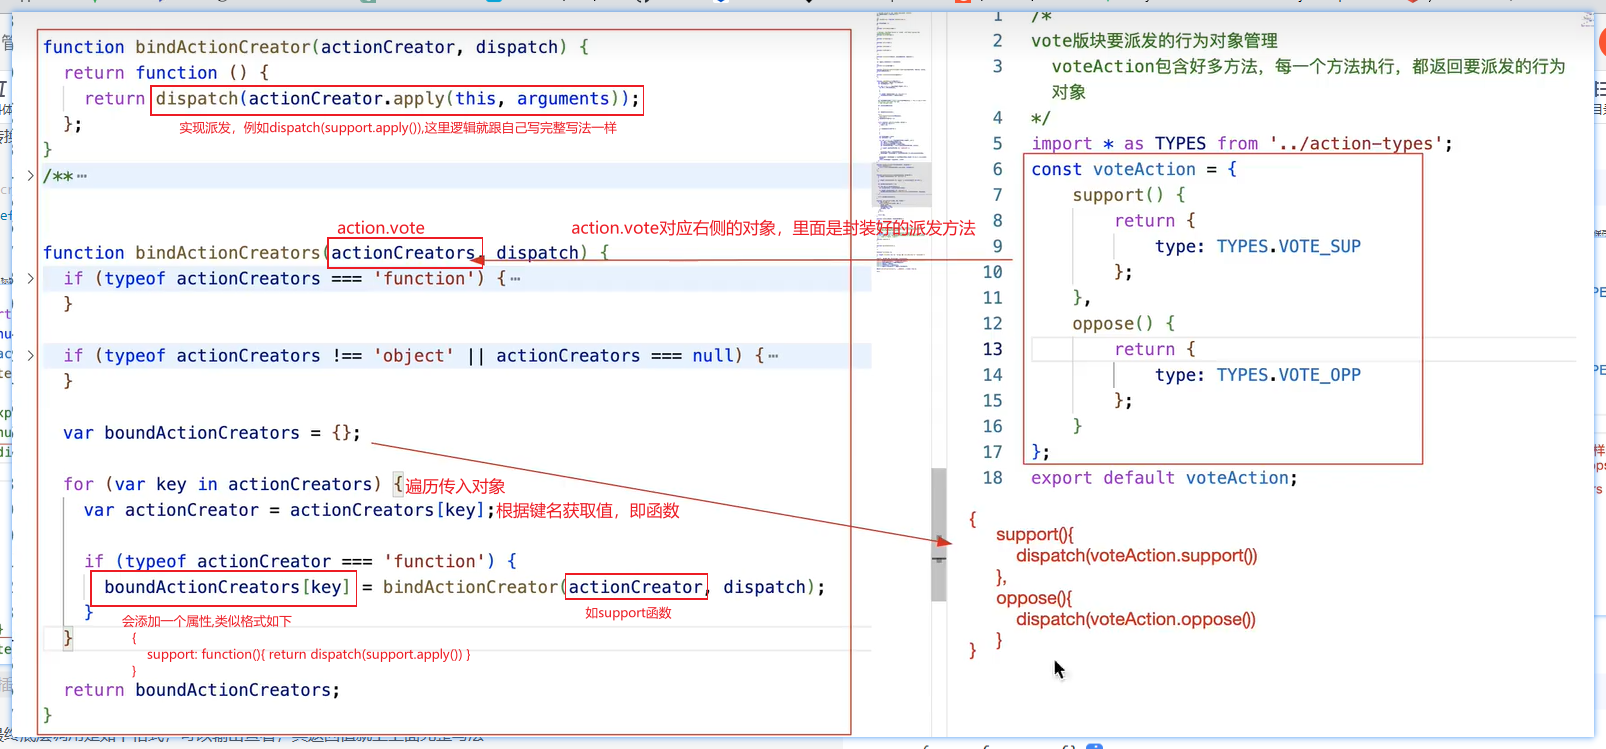Click the code minimap preview
The width and height of the screenshot is (1606, 749).
pos(903,140)
